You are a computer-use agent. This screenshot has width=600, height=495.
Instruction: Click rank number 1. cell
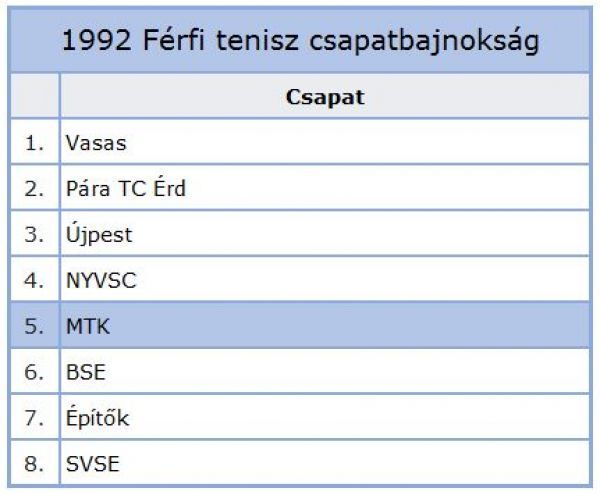(x=35, y=142)
